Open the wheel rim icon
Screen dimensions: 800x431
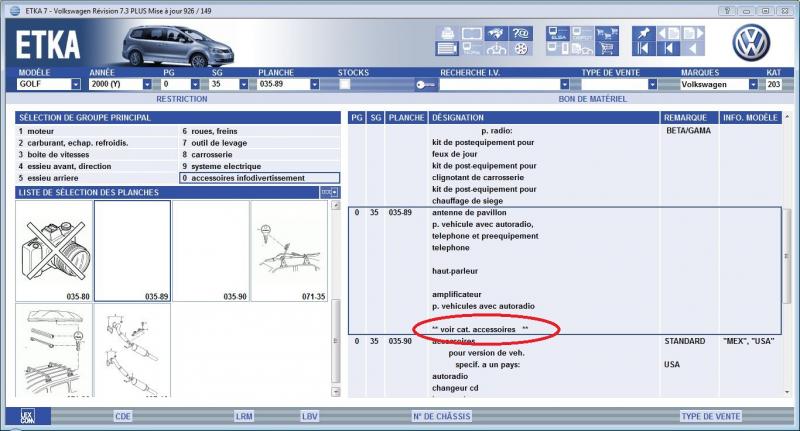[x=520, y=48]
